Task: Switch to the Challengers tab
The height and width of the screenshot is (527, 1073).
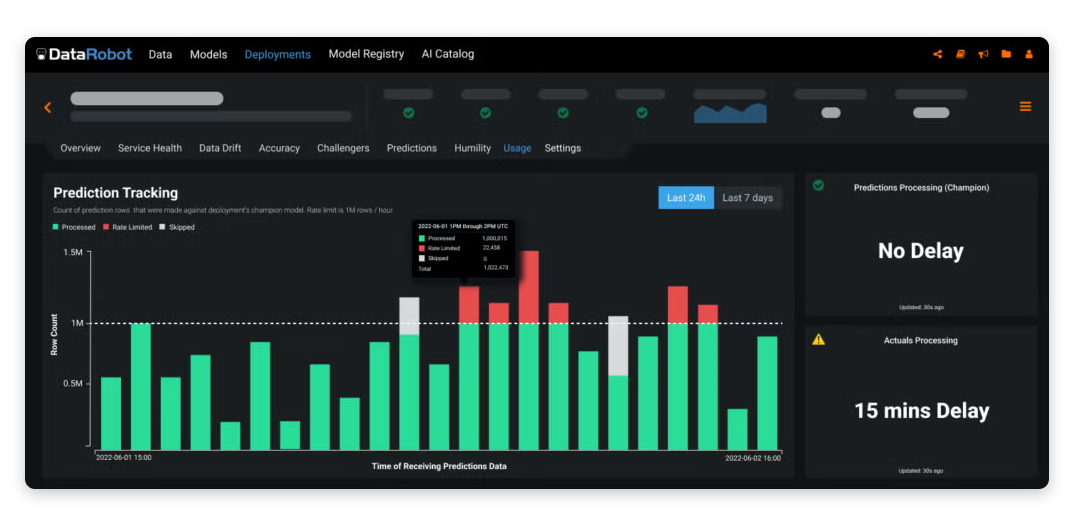Action: [x=343, y=148]
